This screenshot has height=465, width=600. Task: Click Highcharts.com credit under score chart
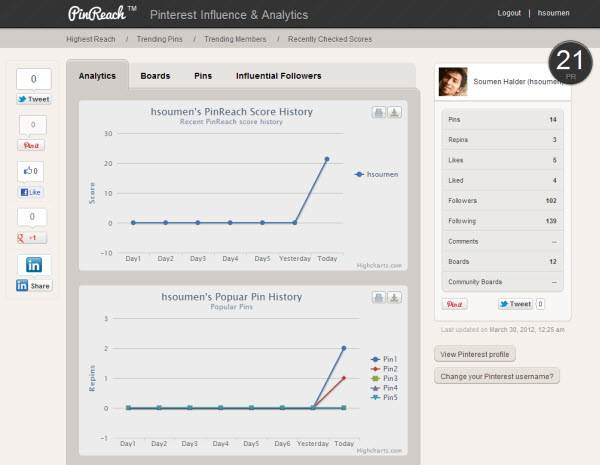coord(379,266)
